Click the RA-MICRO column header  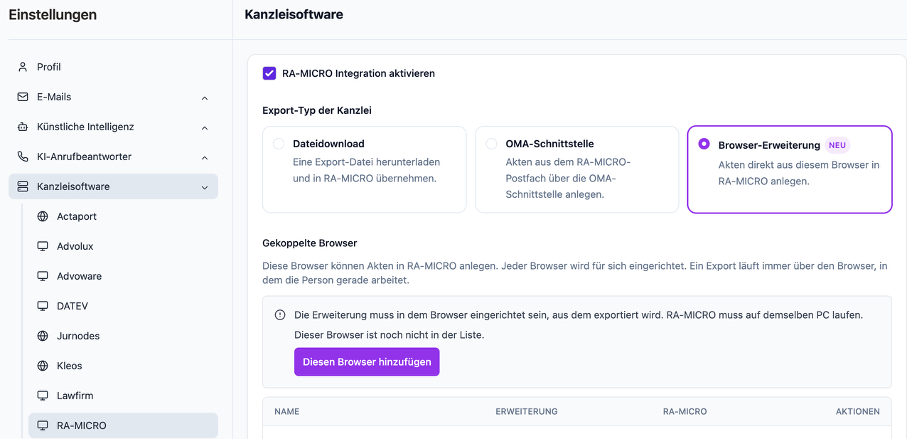tap(684, 412)
